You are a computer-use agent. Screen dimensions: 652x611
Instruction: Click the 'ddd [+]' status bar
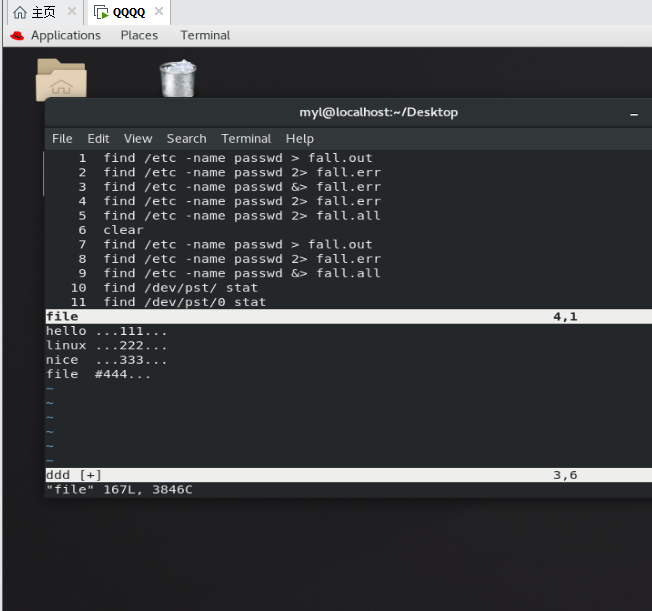pos(348,475)
